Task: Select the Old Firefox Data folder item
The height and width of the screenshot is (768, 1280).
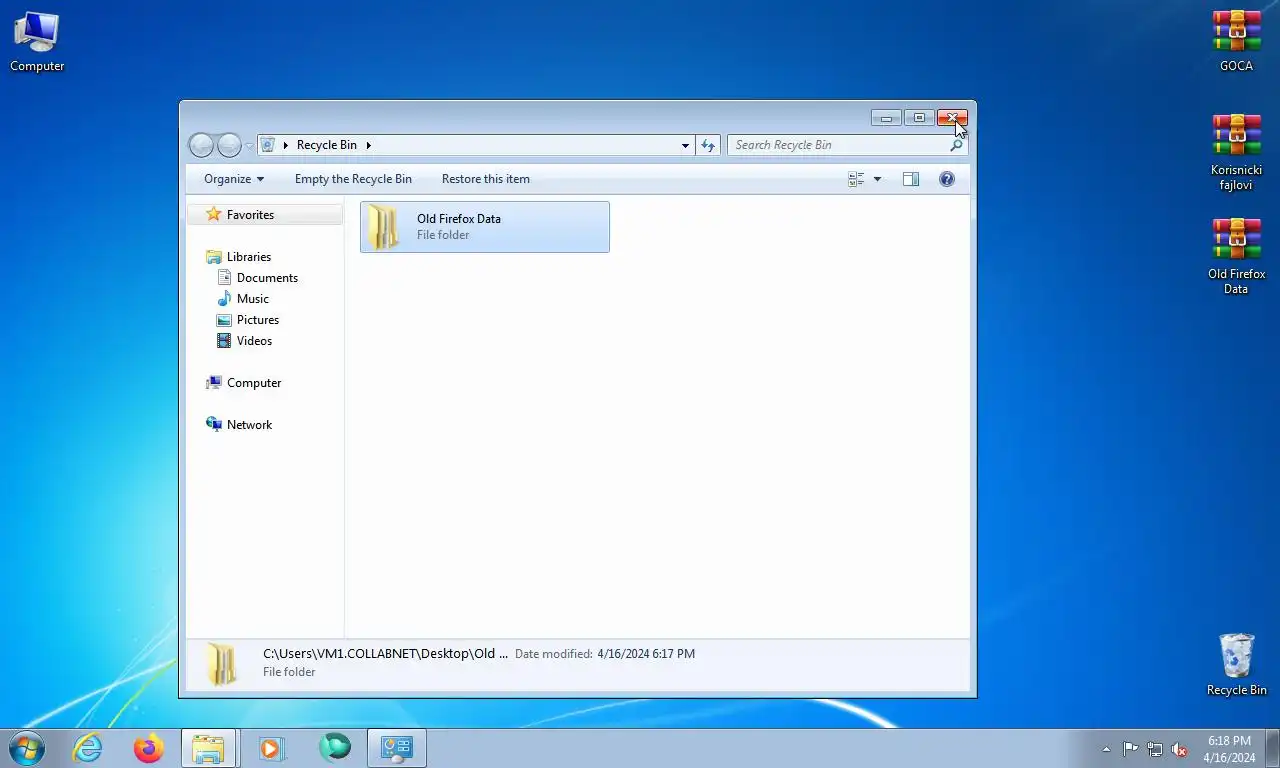Action: point(485,227)
